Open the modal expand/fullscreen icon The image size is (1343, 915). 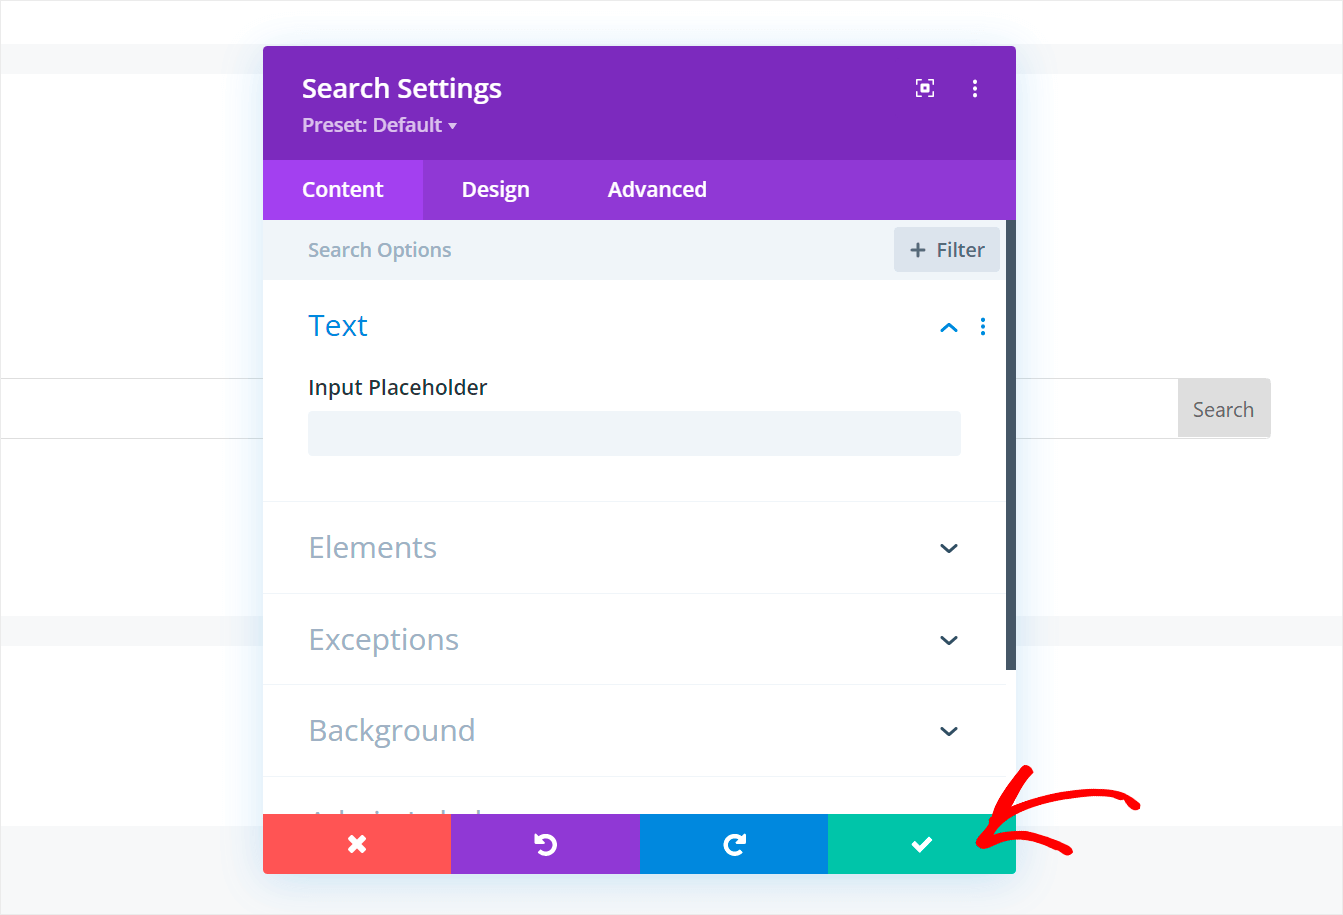point(924,88)
